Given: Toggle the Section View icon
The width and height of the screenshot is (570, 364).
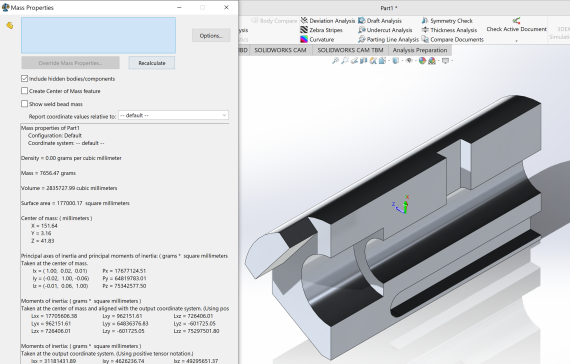Looking at the screenshot, I should click(x=364, y=61).
